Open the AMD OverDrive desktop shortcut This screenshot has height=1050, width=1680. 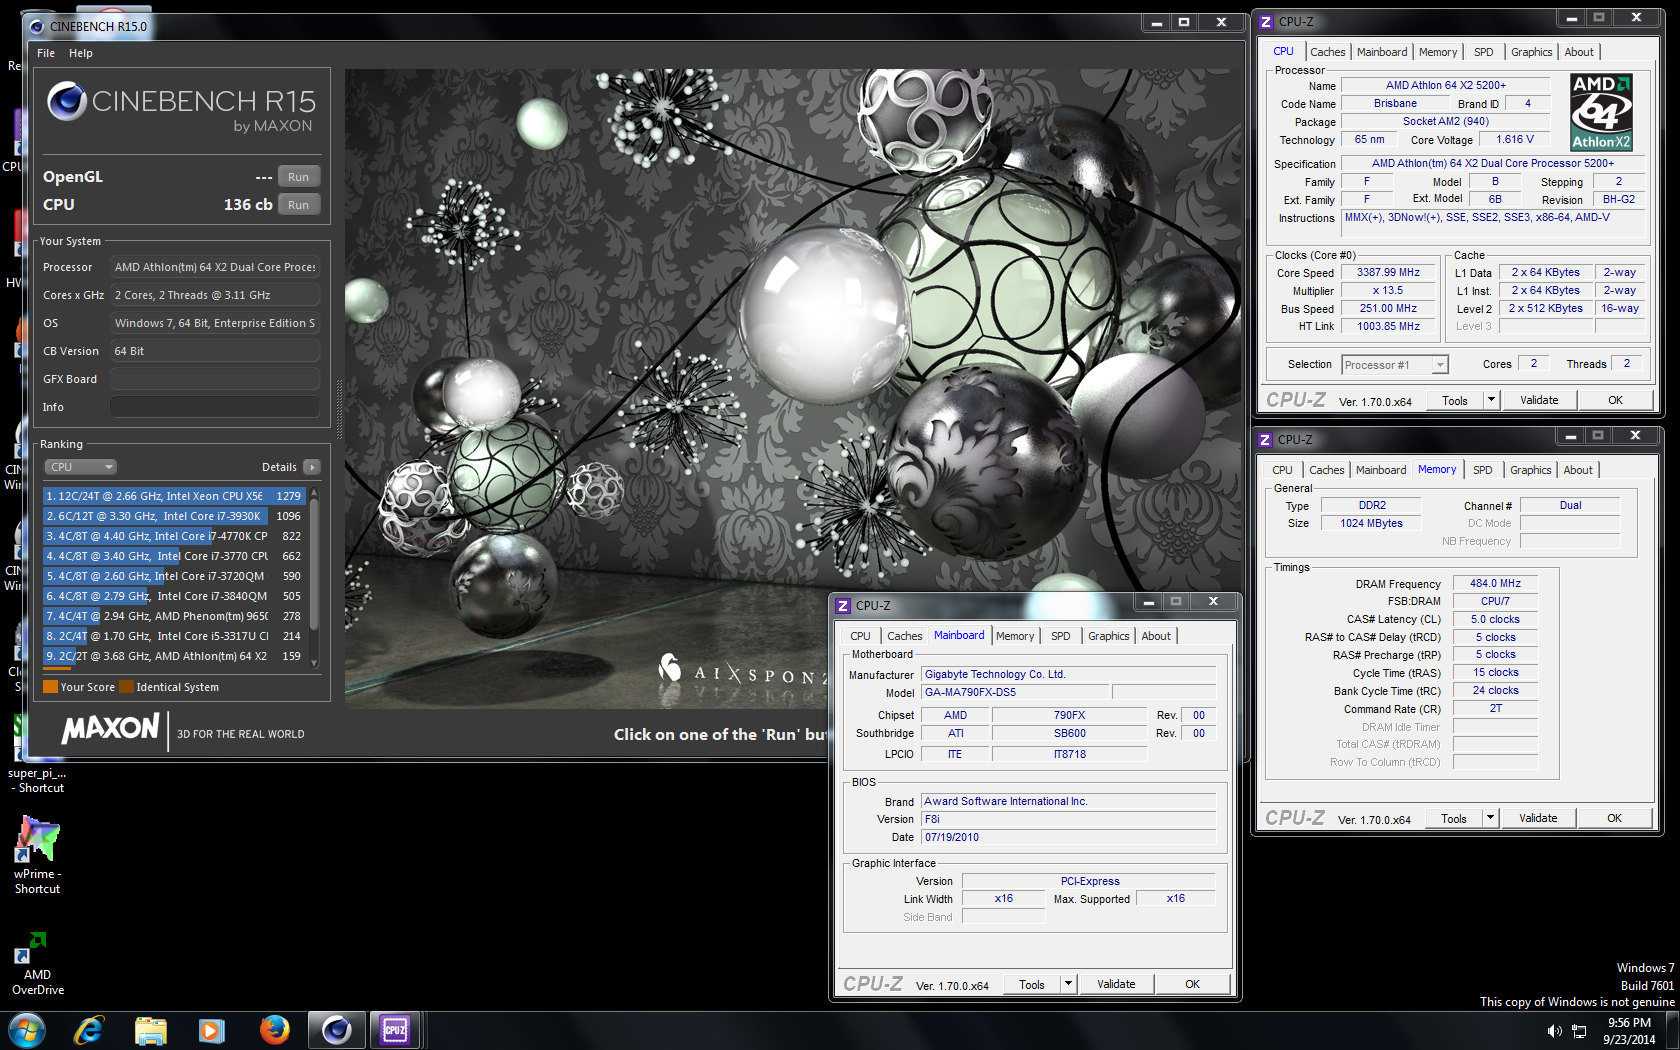tap(37, 963)
